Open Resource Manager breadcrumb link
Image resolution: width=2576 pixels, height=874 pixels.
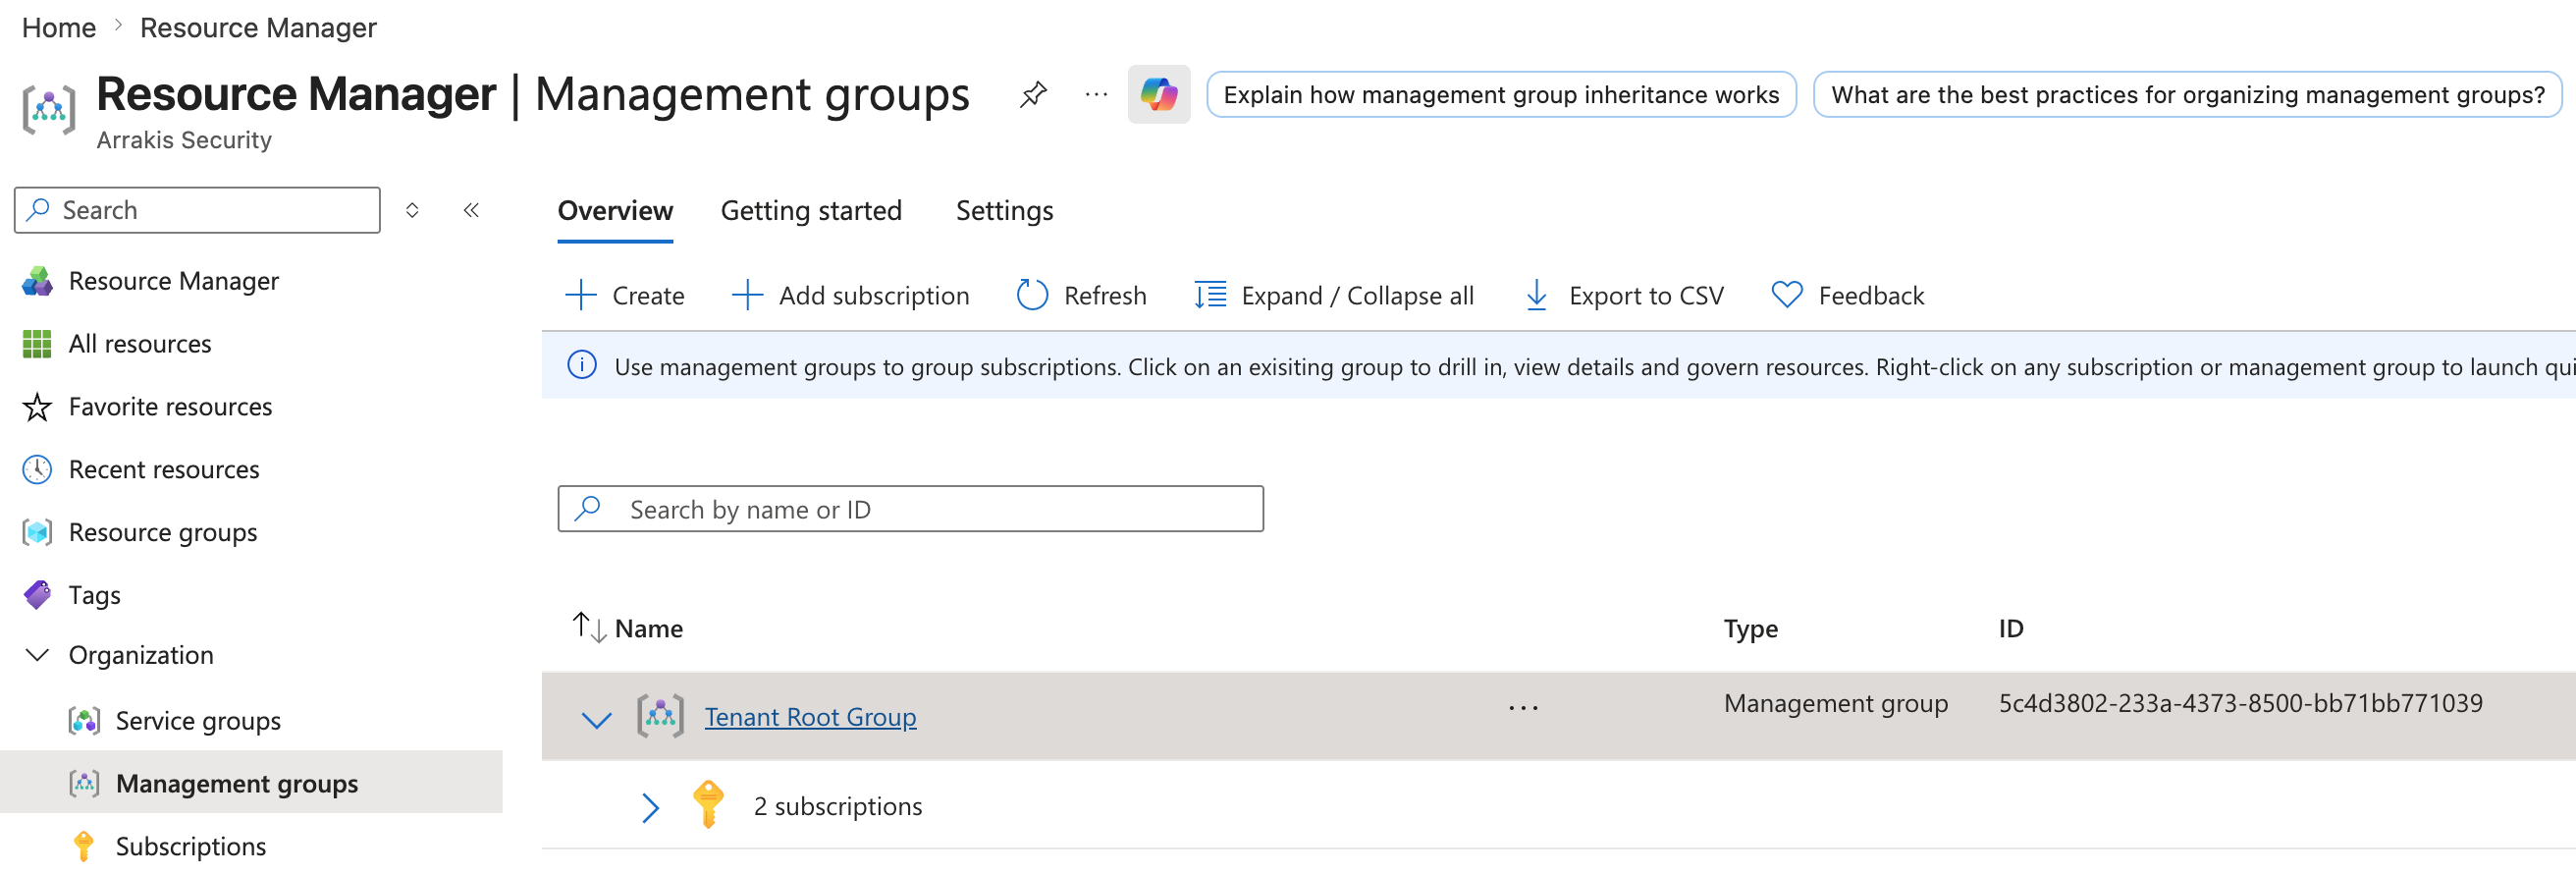click(x=258, y=28)
